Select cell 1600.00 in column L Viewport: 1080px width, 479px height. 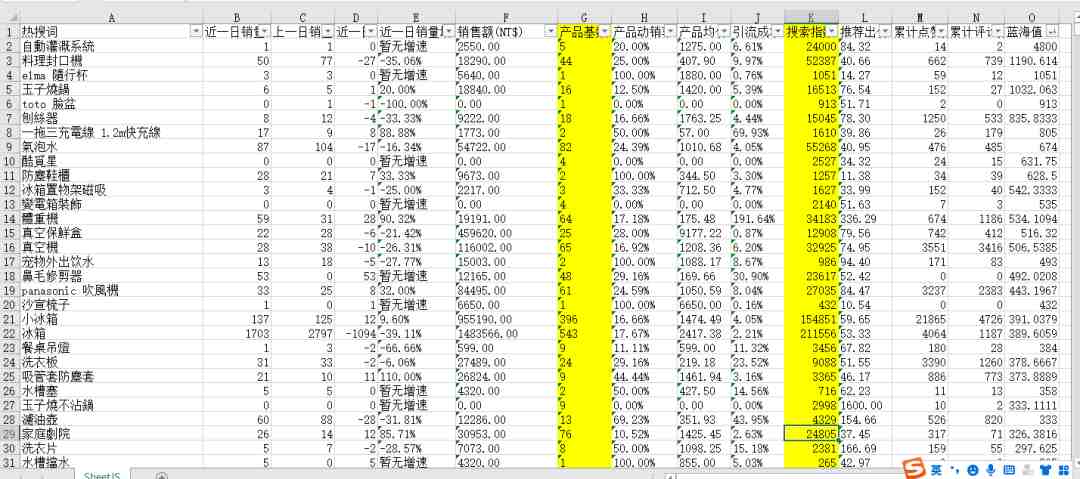coord(865,405)
